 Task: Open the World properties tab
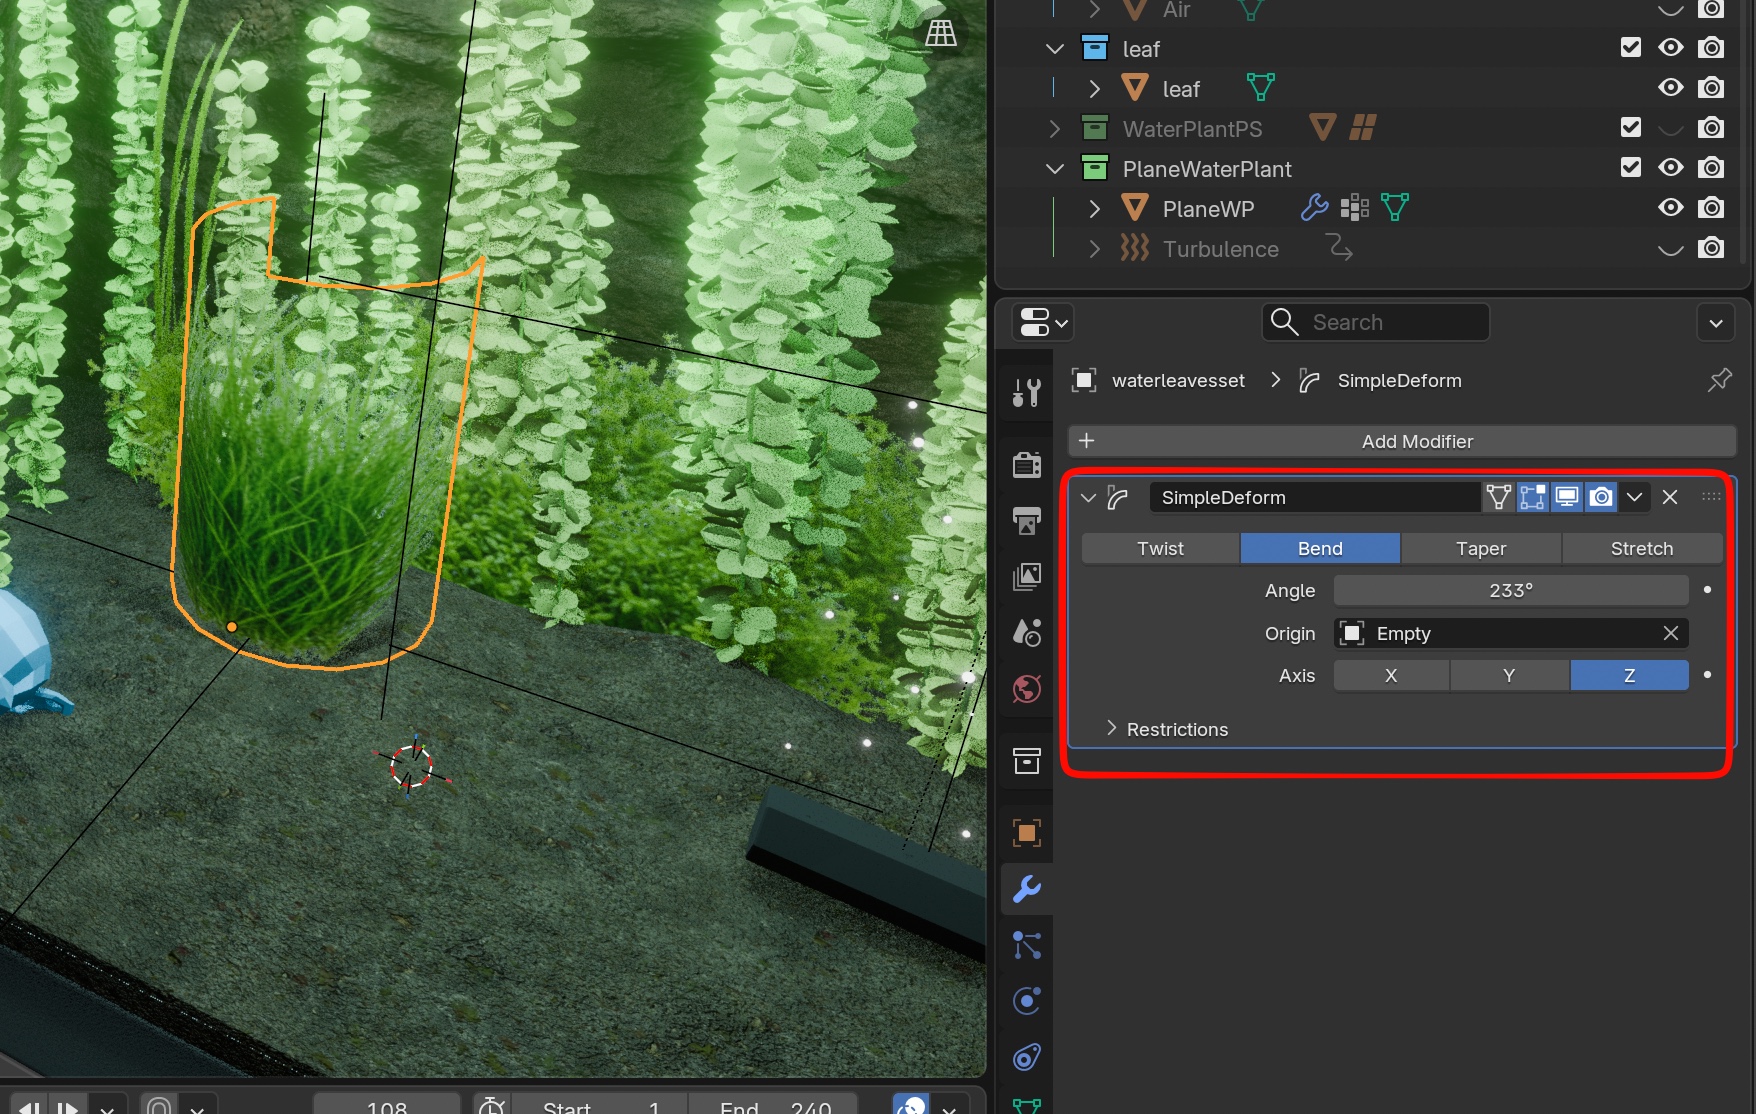(1026, 689)
